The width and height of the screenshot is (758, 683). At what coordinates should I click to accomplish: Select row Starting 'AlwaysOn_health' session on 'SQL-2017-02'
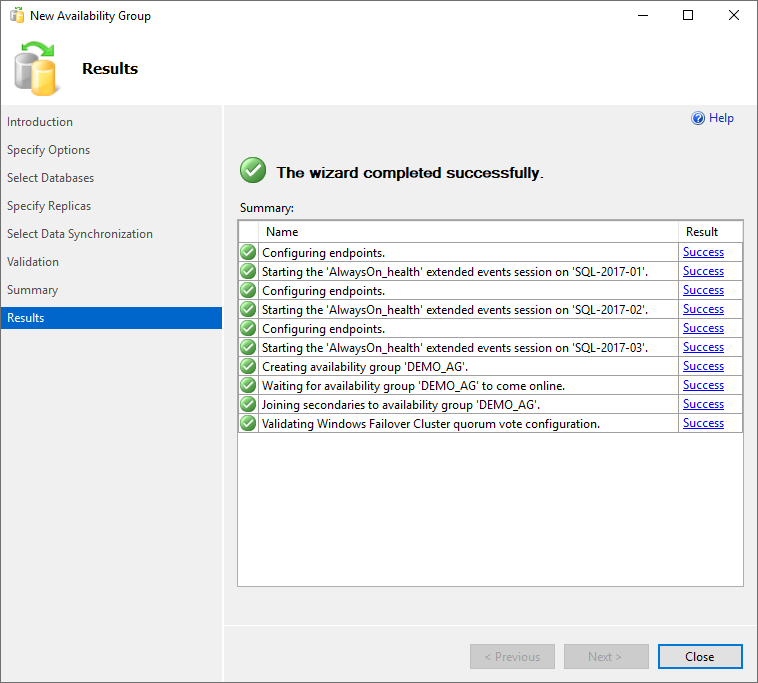click(491, 309)
